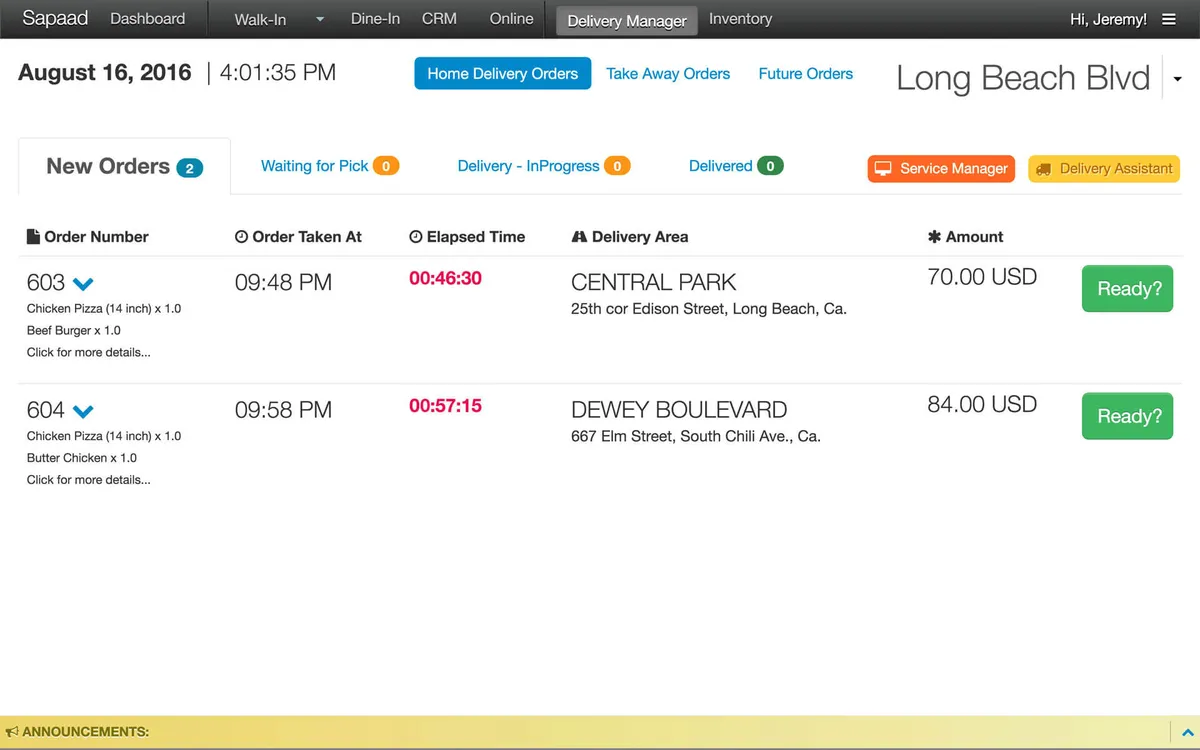Click the Delivered count badge
Image resolution: width=1200 pixels, height=750 pixels.
click(770, 166)
